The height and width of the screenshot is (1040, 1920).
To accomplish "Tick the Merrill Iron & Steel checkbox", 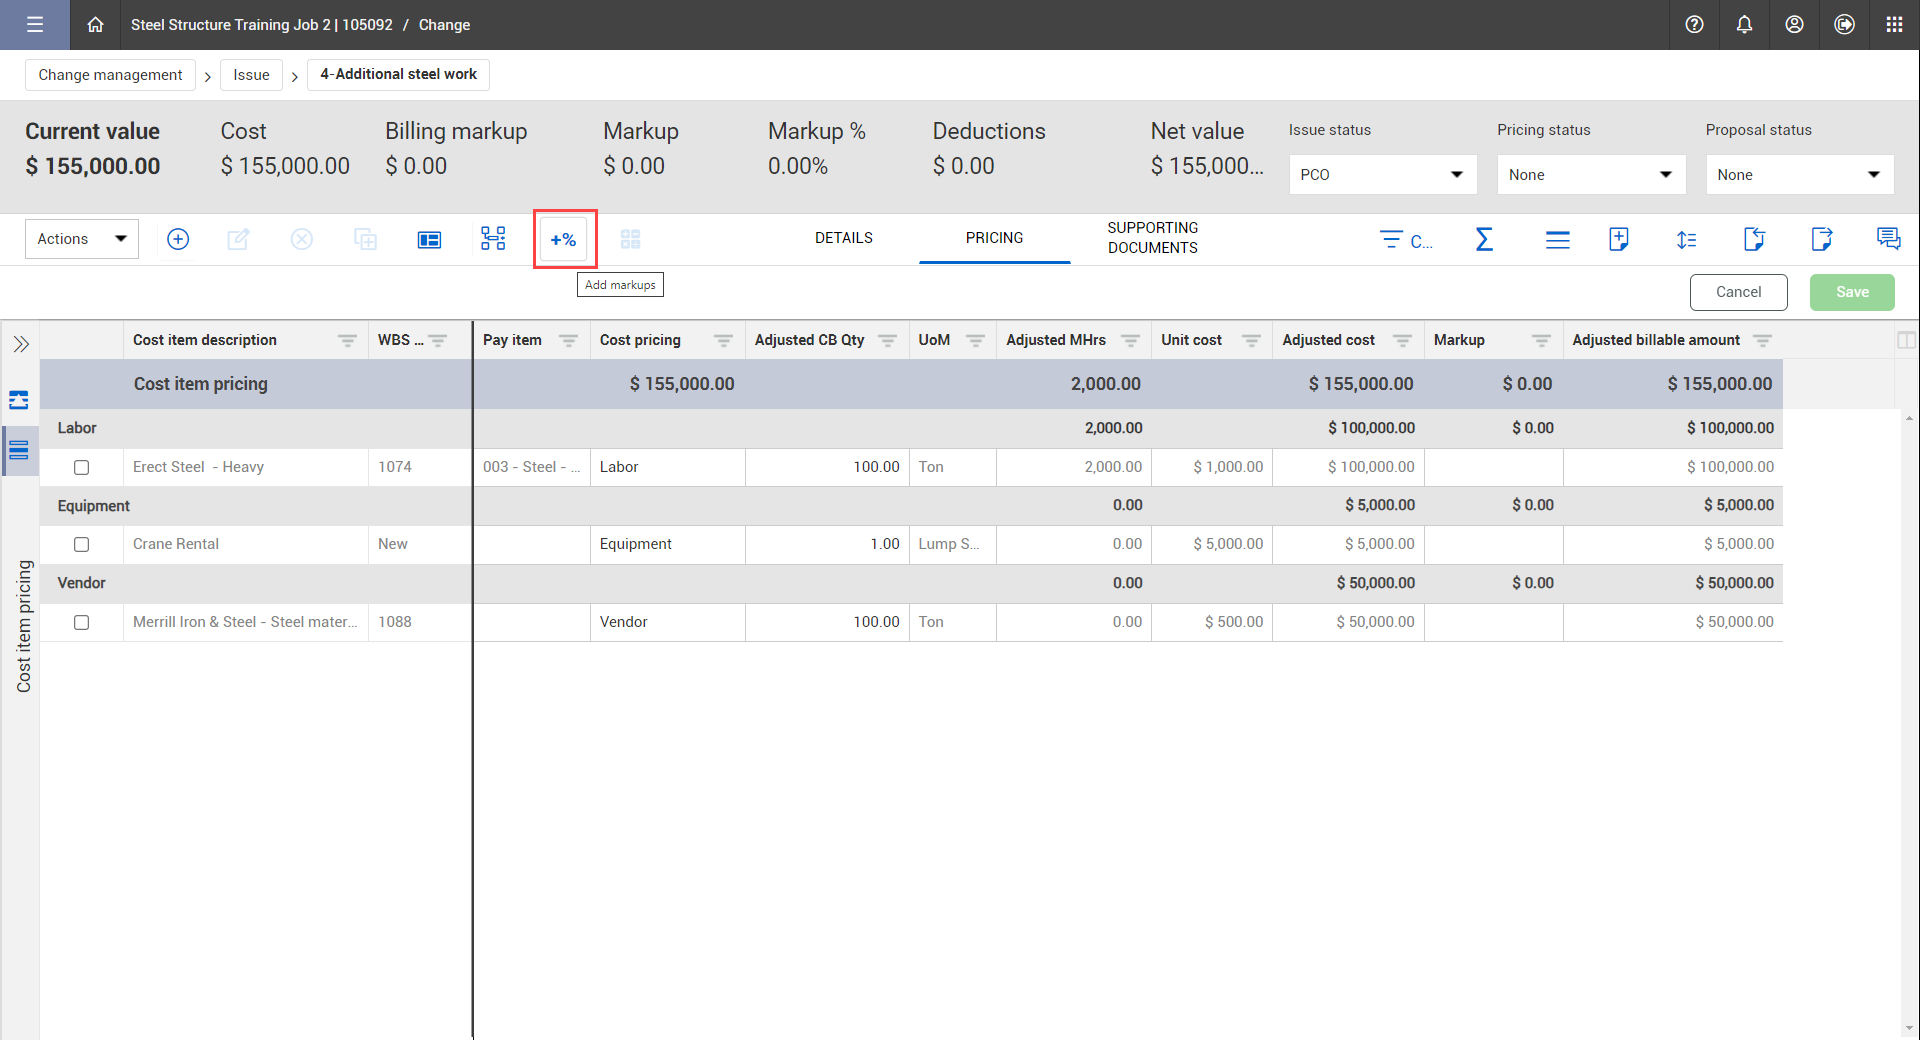I will tap(82, 622).
